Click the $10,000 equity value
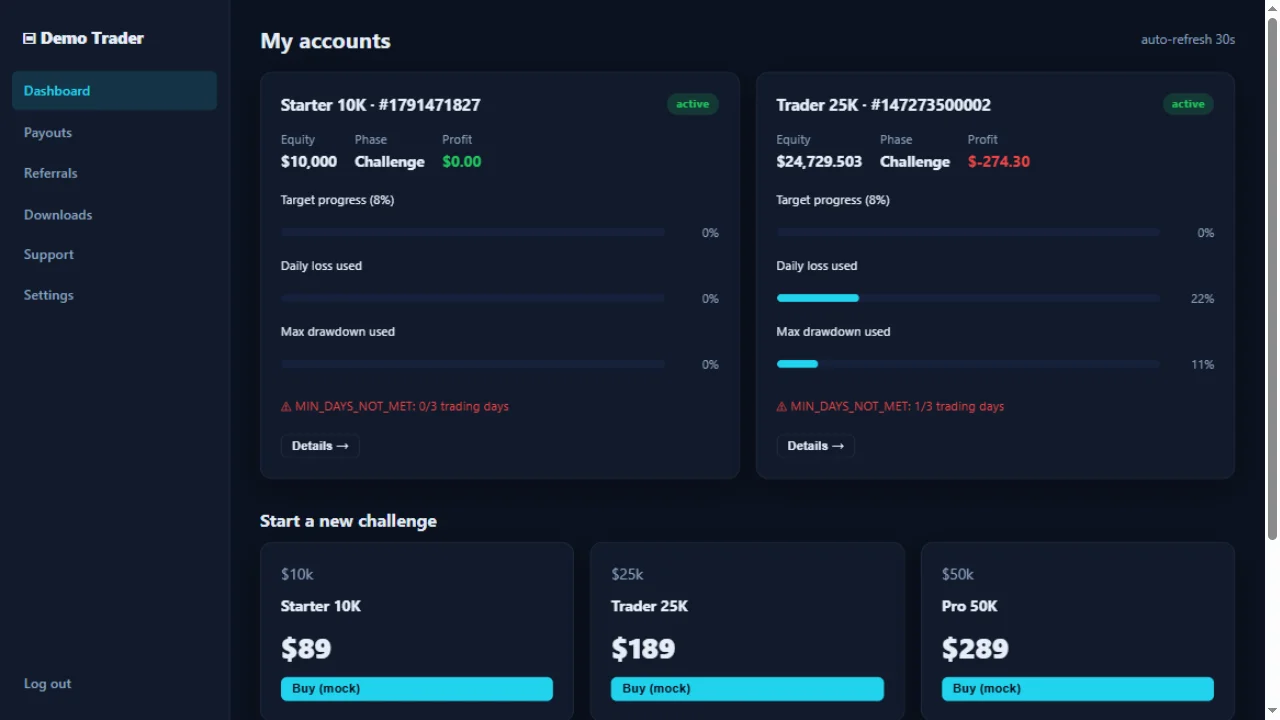 point(309,162)
